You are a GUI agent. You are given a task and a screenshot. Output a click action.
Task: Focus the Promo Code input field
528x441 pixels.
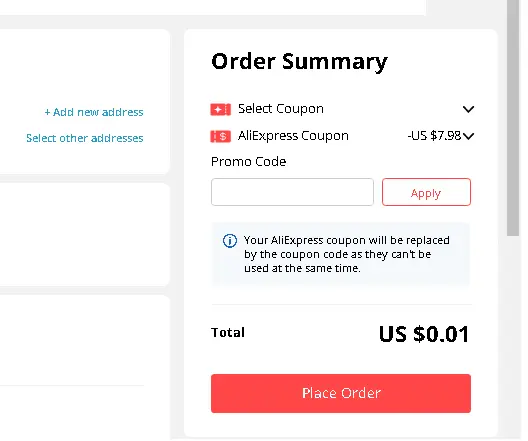tap(292, 192)
